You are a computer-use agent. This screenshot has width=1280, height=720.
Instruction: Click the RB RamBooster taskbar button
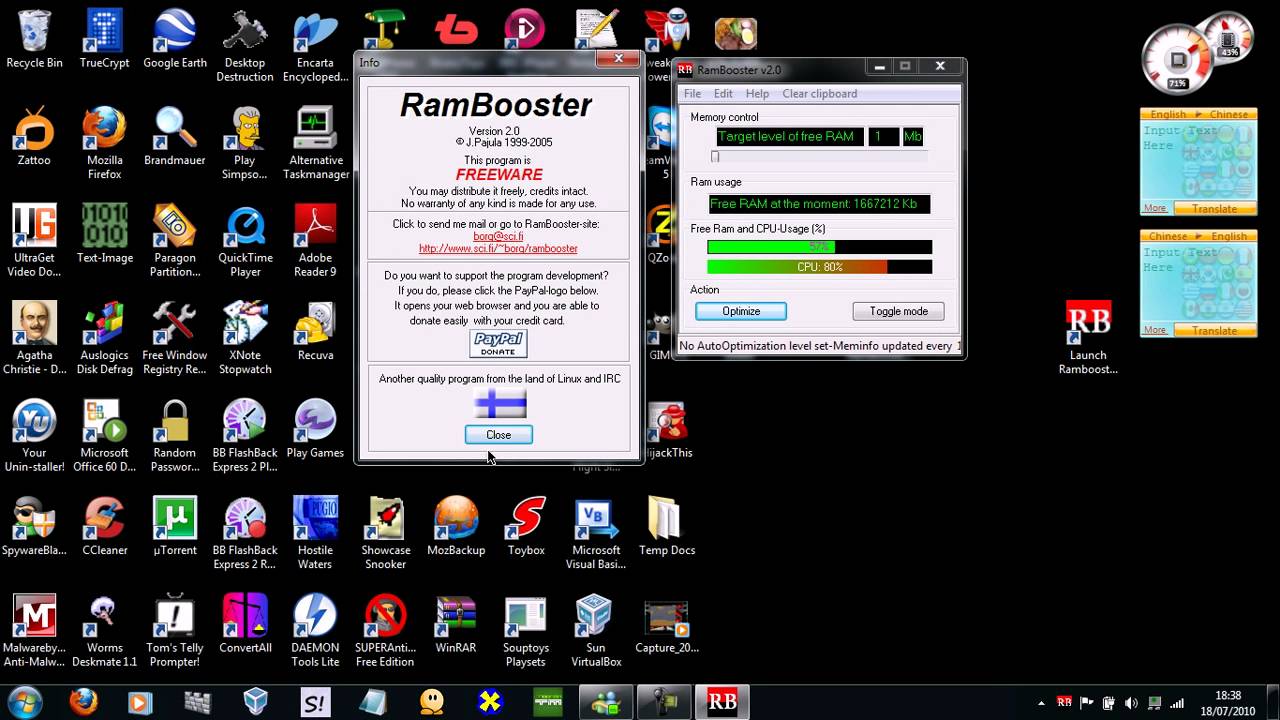(722, 702)
